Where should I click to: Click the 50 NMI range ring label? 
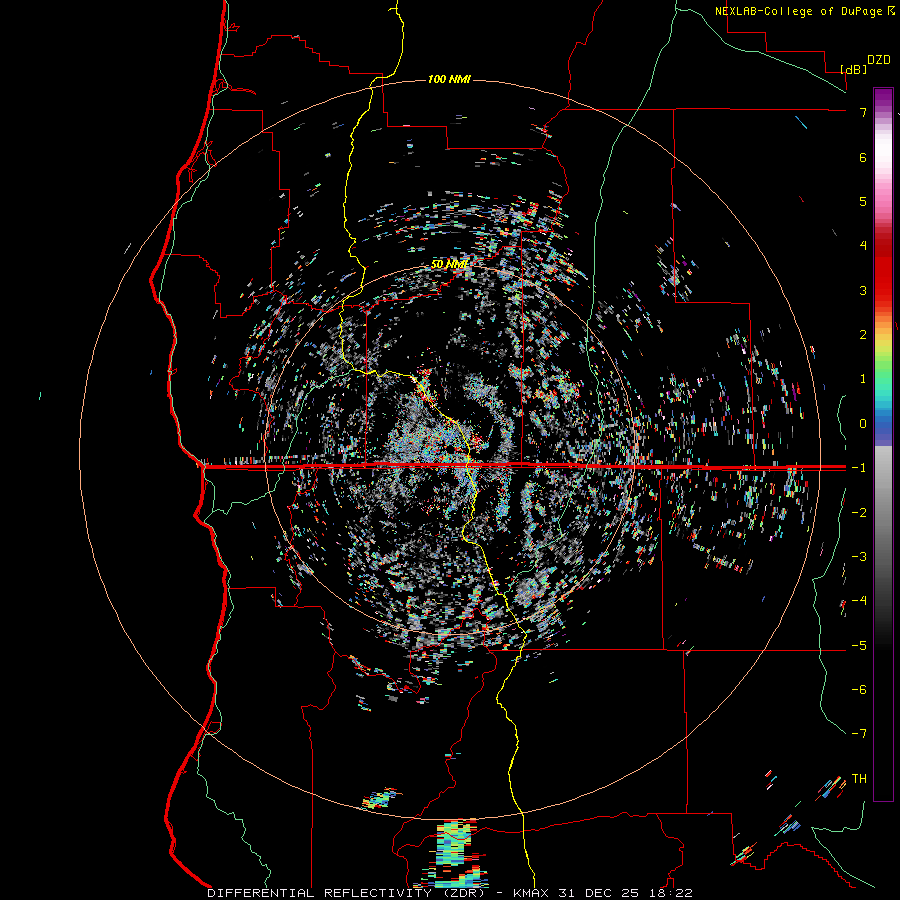click(449, 264)
